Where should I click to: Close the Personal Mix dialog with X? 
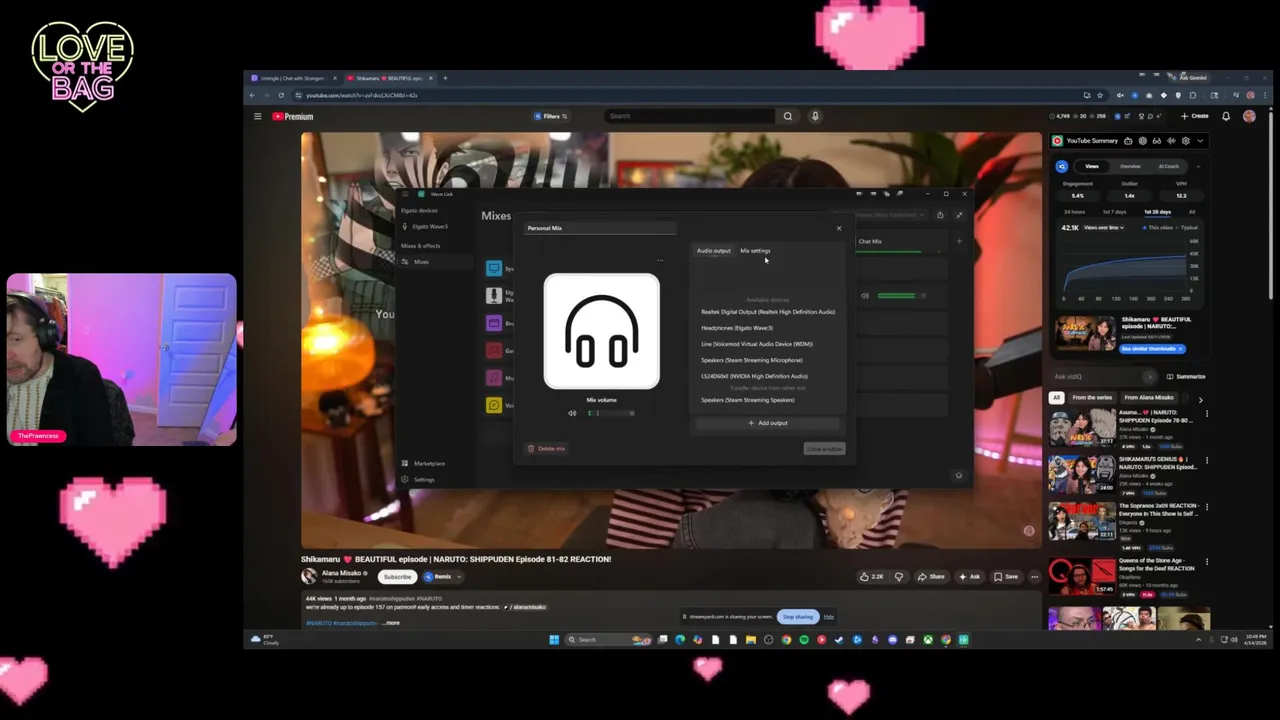coord(839,228)
